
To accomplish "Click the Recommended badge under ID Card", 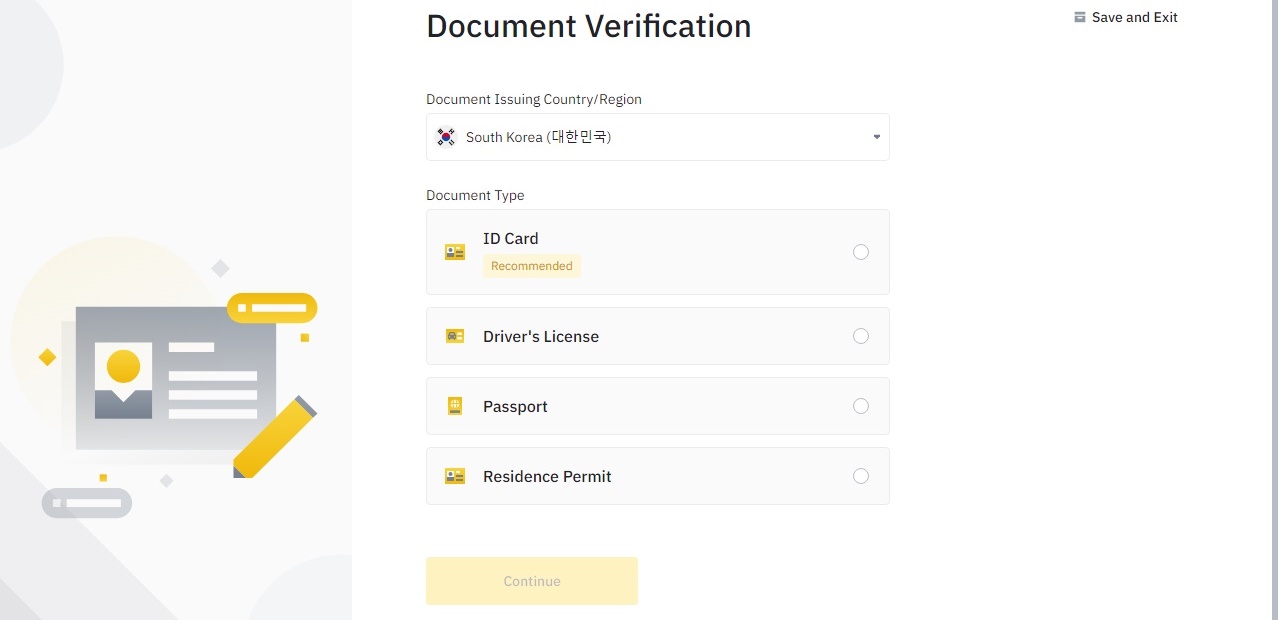I will (532, 266).
